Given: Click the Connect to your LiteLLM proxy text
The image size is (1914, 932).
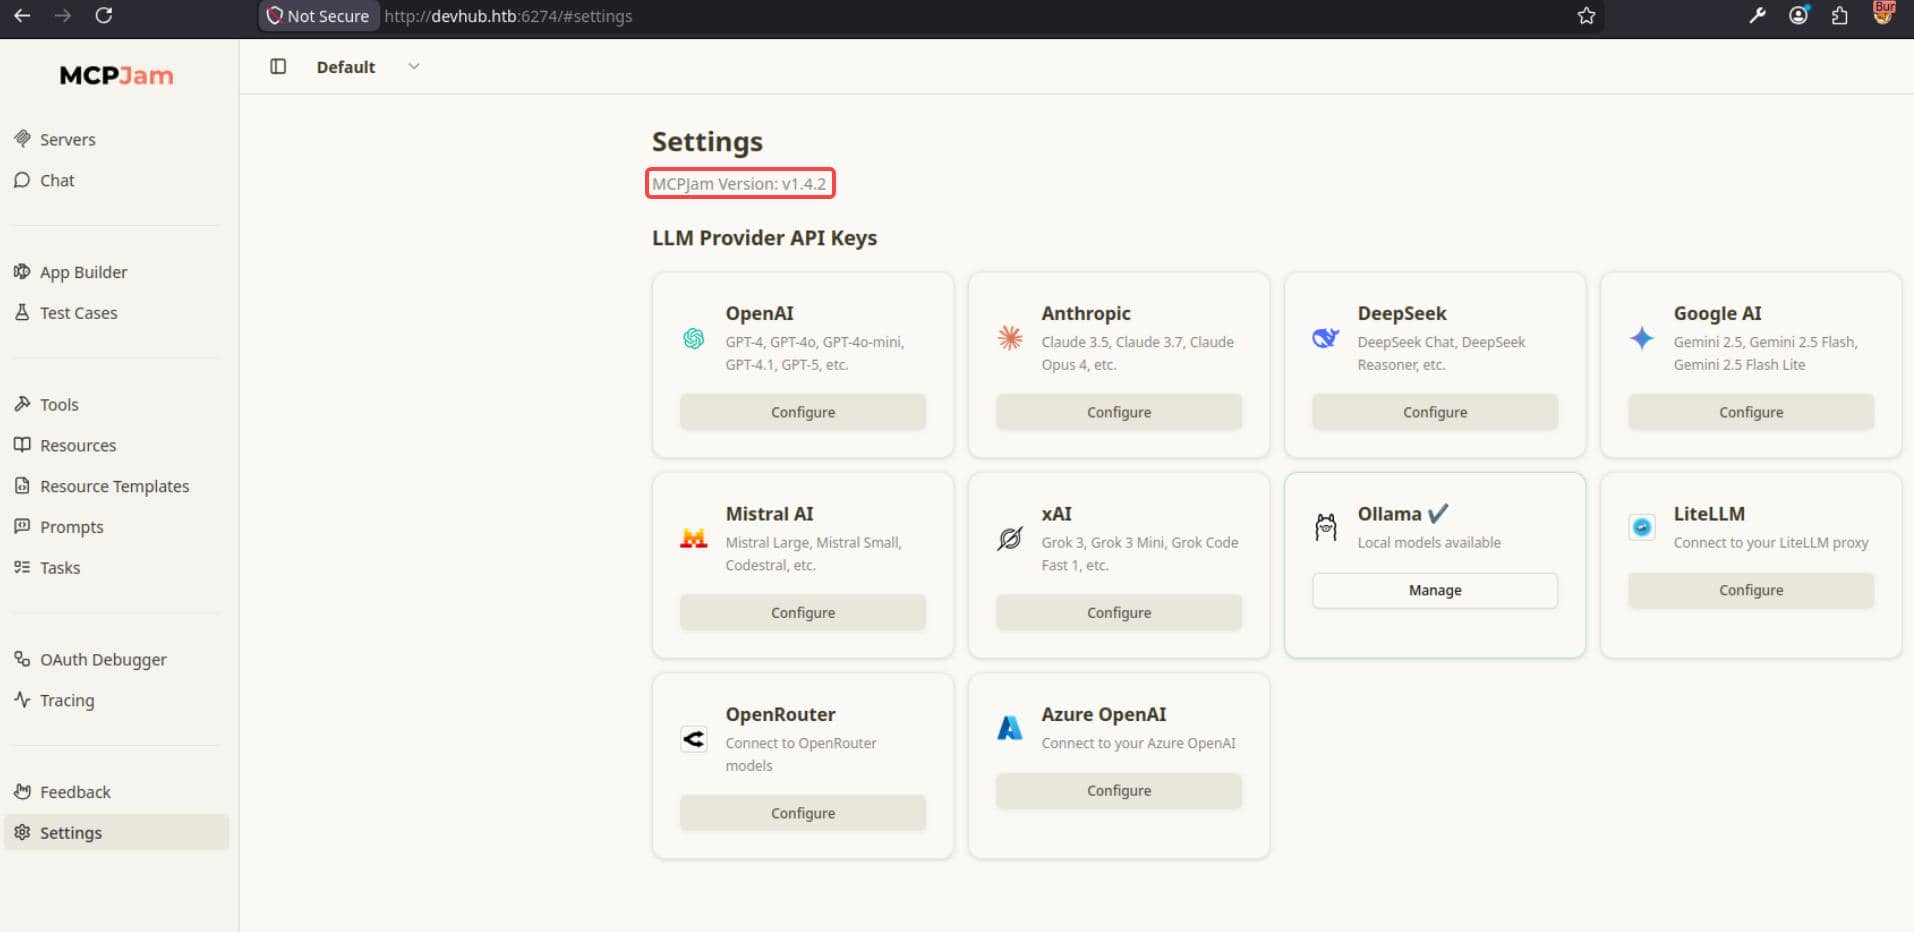Looking at the screenshot, I should 1771,543.
